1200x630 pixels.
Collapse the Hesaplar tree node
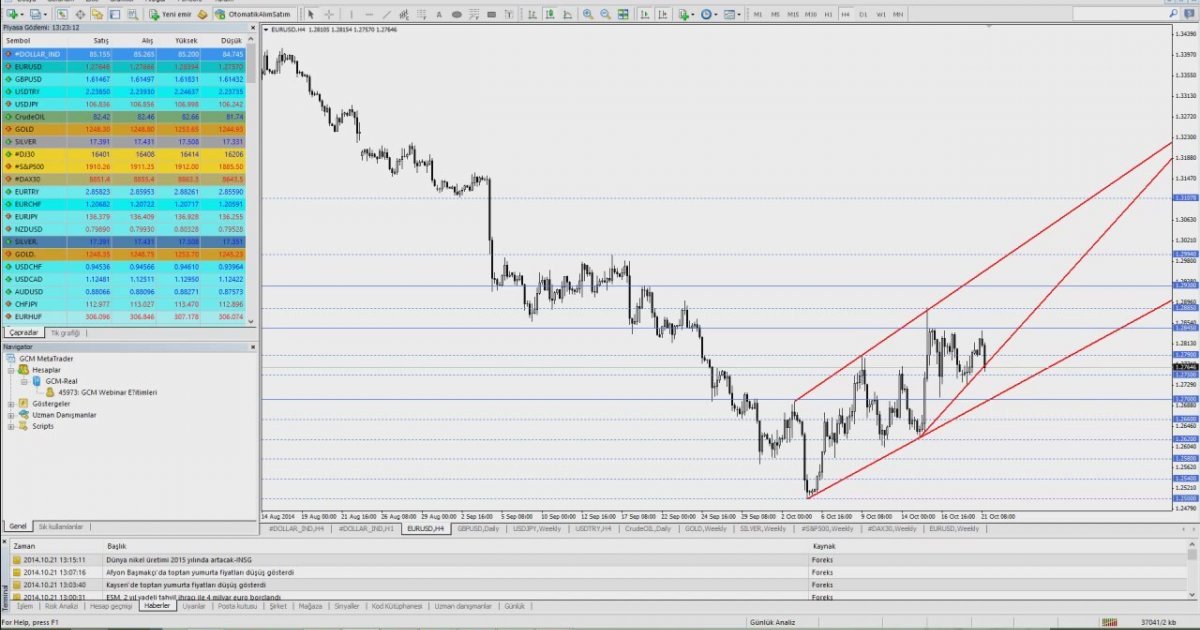click(x=11, y=369)
